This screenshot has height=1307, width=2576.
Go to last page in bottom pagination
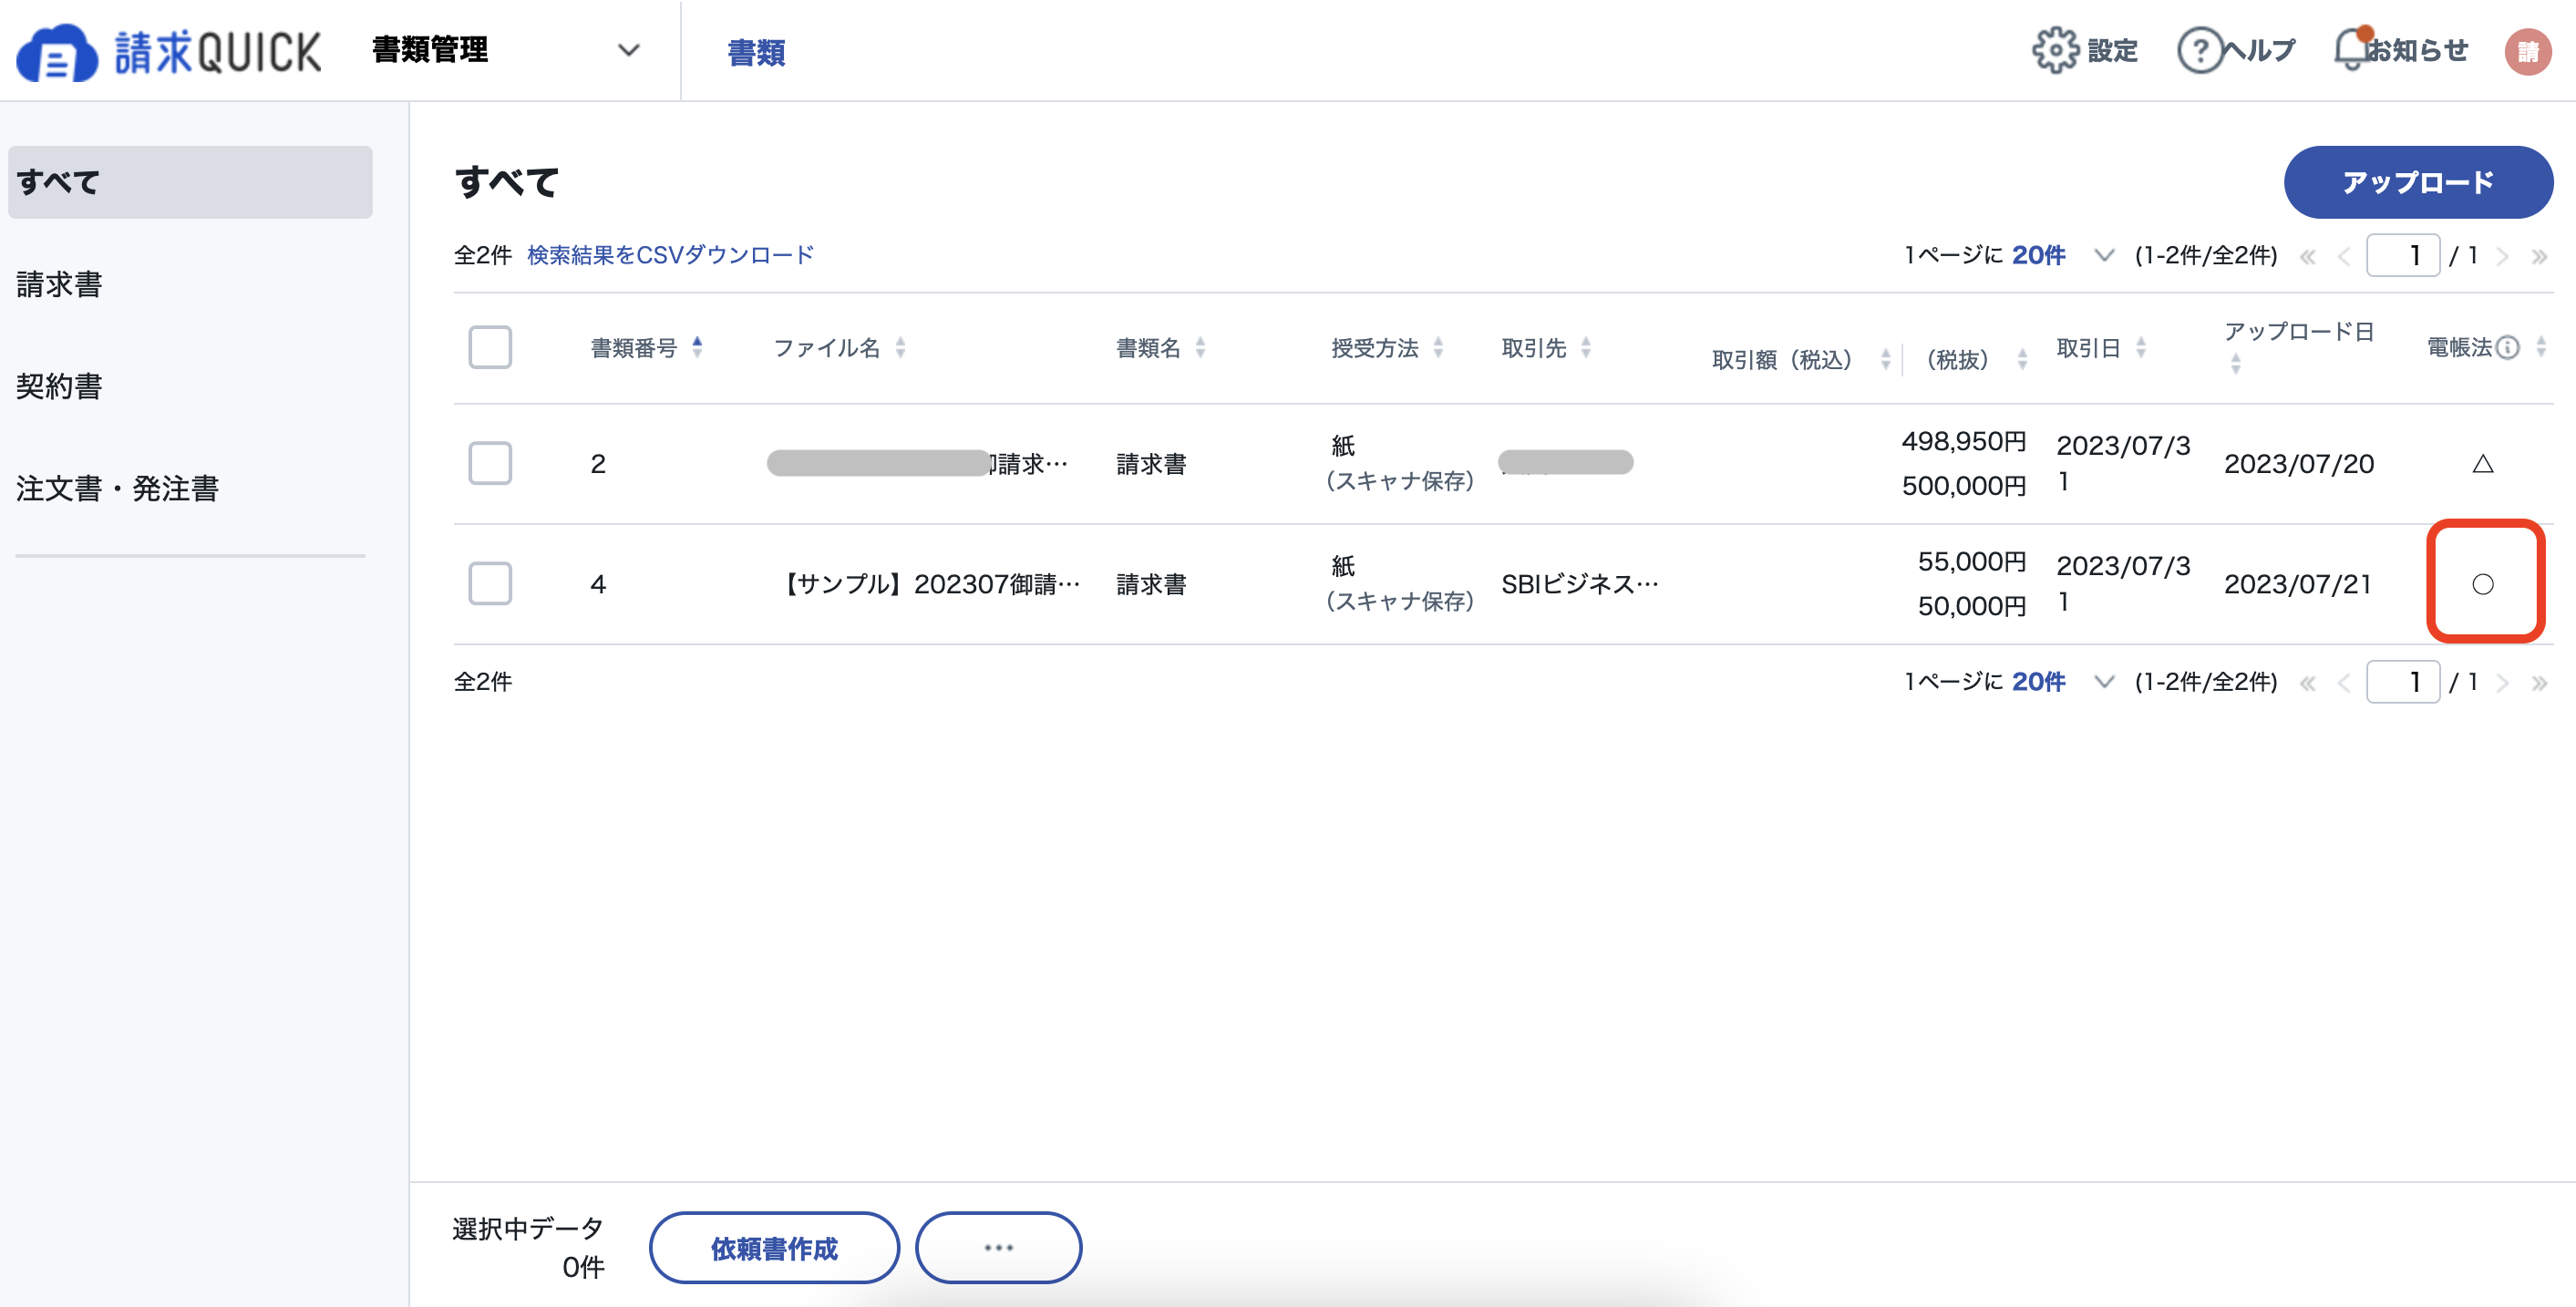2539,683
